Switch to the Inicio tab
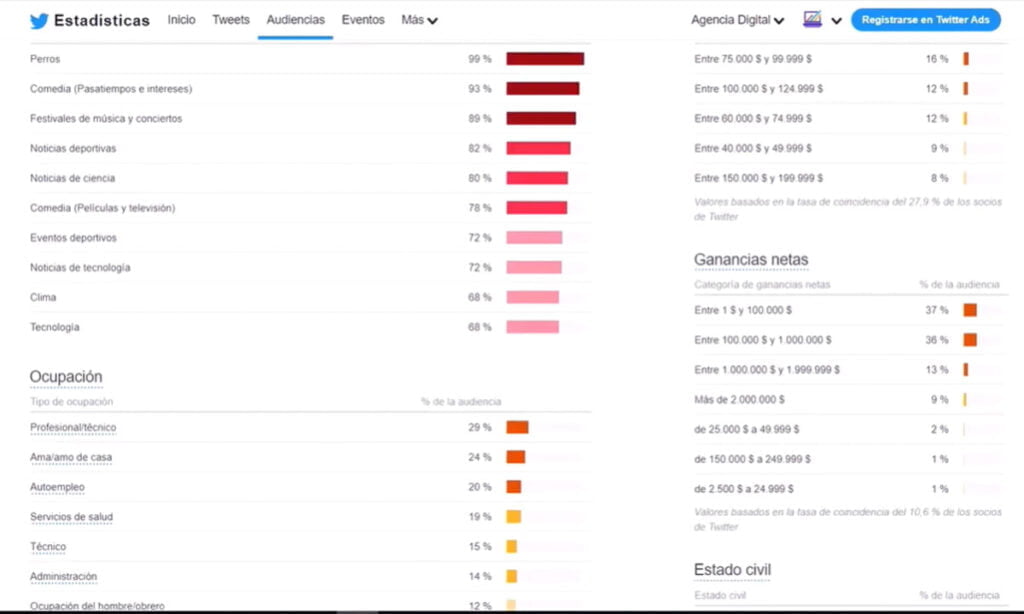Viewport: 1024px width, 614px height. 181,19
